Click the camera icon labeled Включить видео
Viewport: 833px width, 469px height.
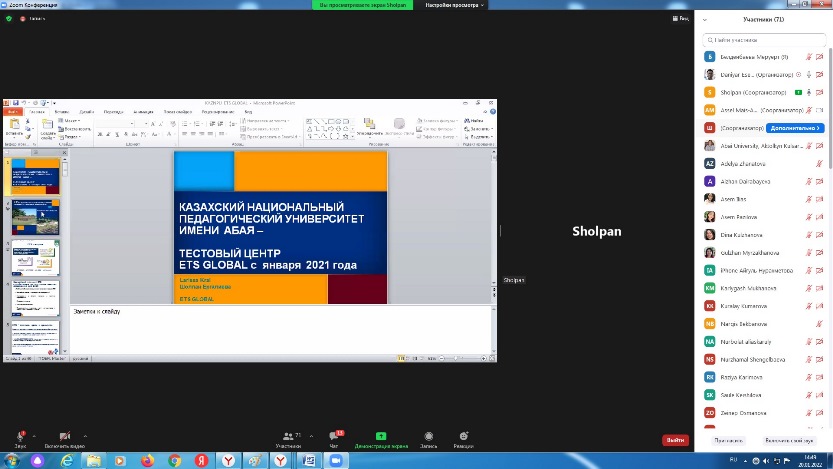[x=64, y=436]
